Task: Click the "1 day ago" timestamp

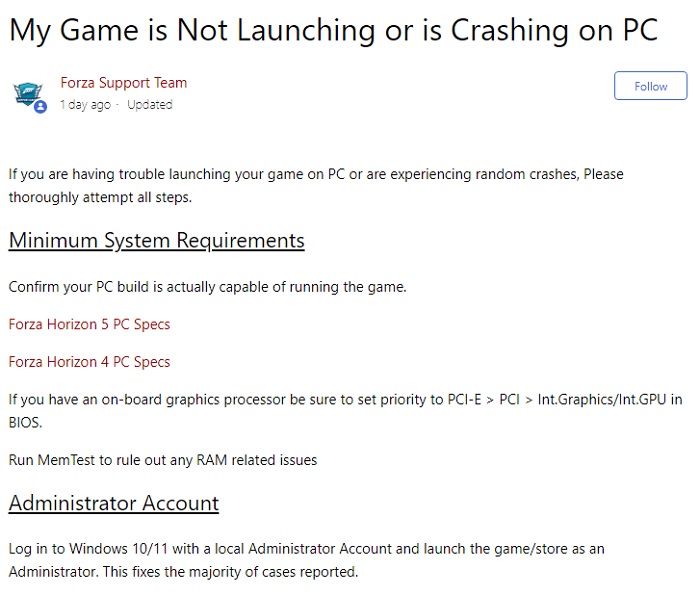Action: (86, 105)
